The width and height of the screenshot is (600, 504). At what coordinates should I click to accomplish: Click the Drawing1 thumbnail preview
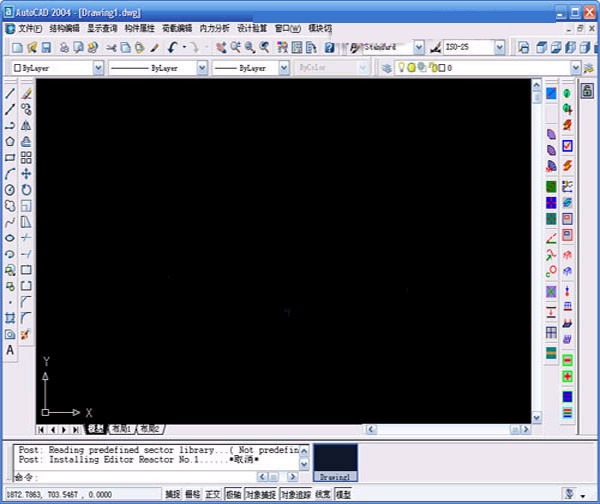tap(336, 462)
